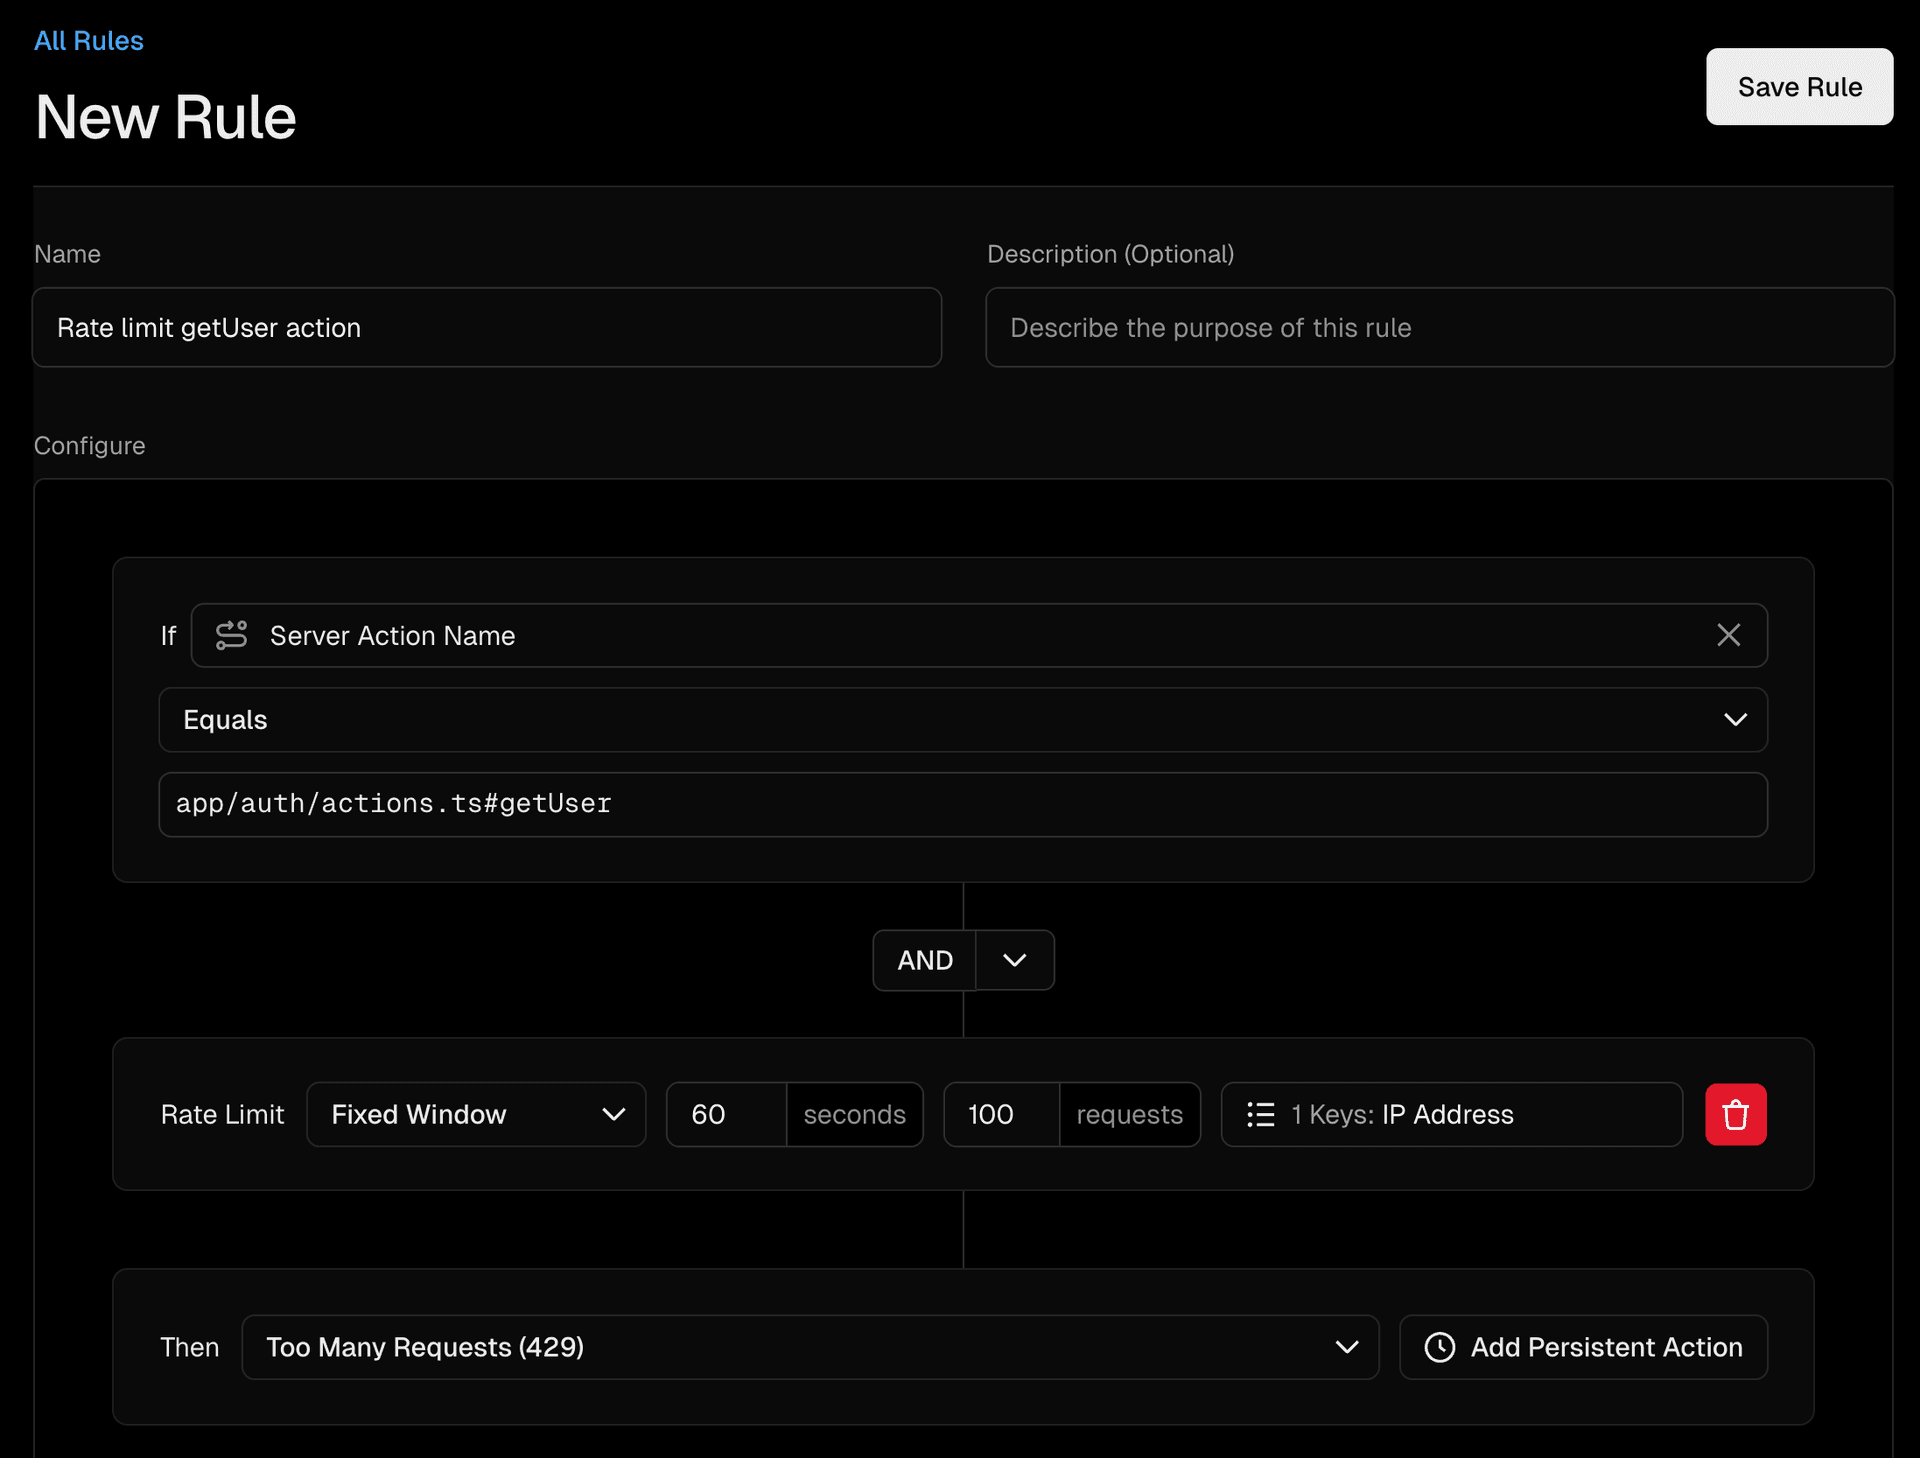The image size is (1920, 1458).
Task: Expand the Equals operator chevron
Action: pos(1735,720)
